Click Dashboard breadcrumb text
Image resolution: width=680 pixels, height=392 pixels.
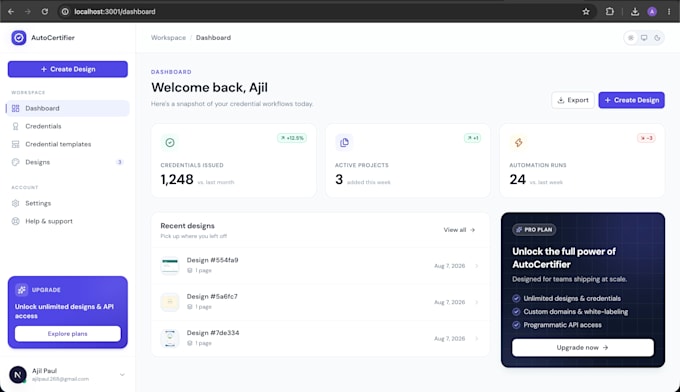coord(213,38)
